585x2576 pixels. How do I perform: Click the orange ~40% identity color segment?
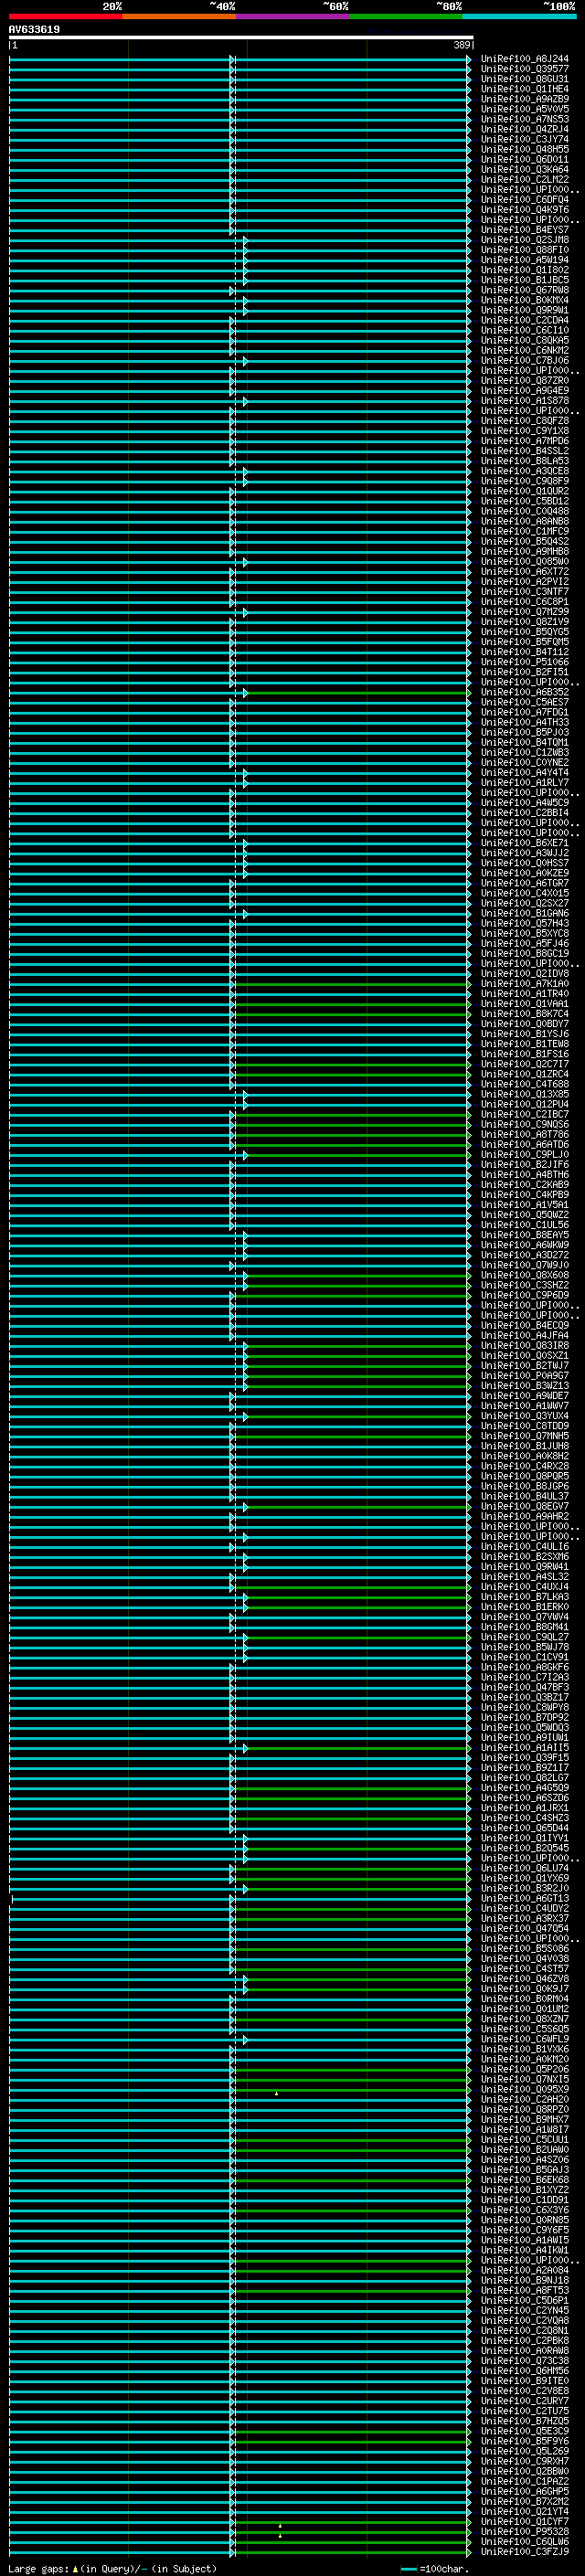point(179,16)
